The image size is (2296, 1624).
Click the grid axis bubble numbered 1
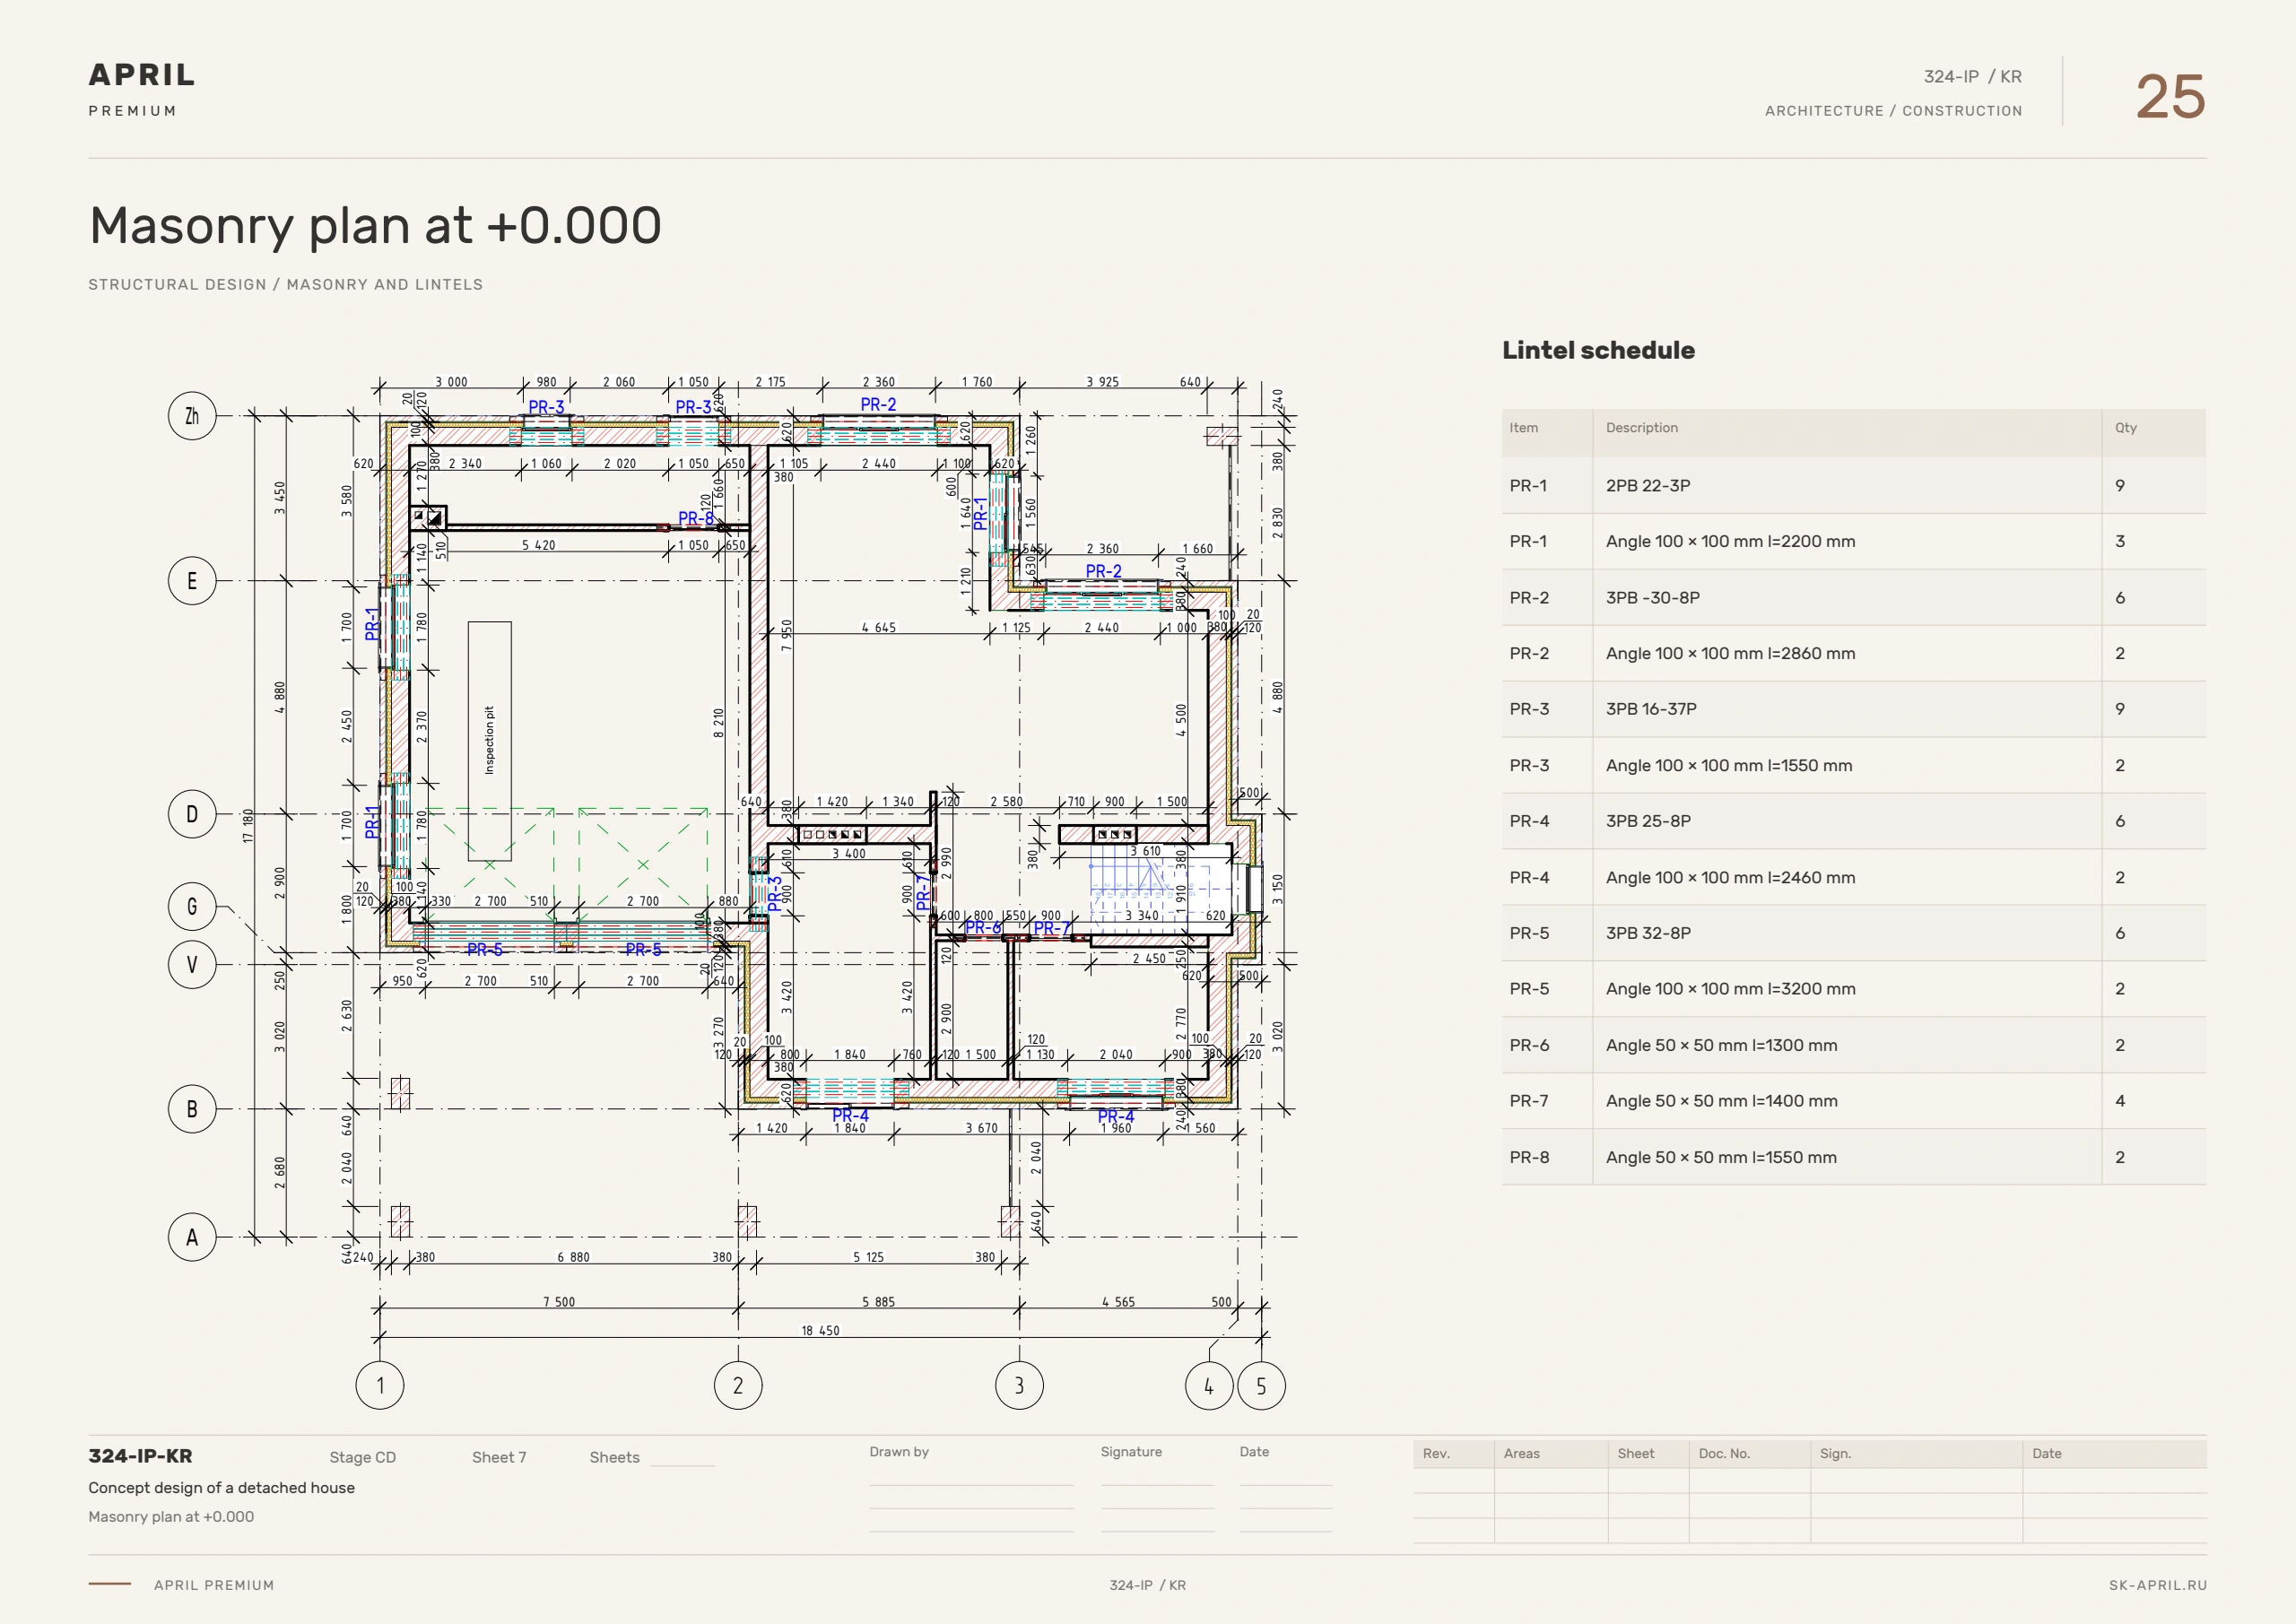[x=380, y=1386]
